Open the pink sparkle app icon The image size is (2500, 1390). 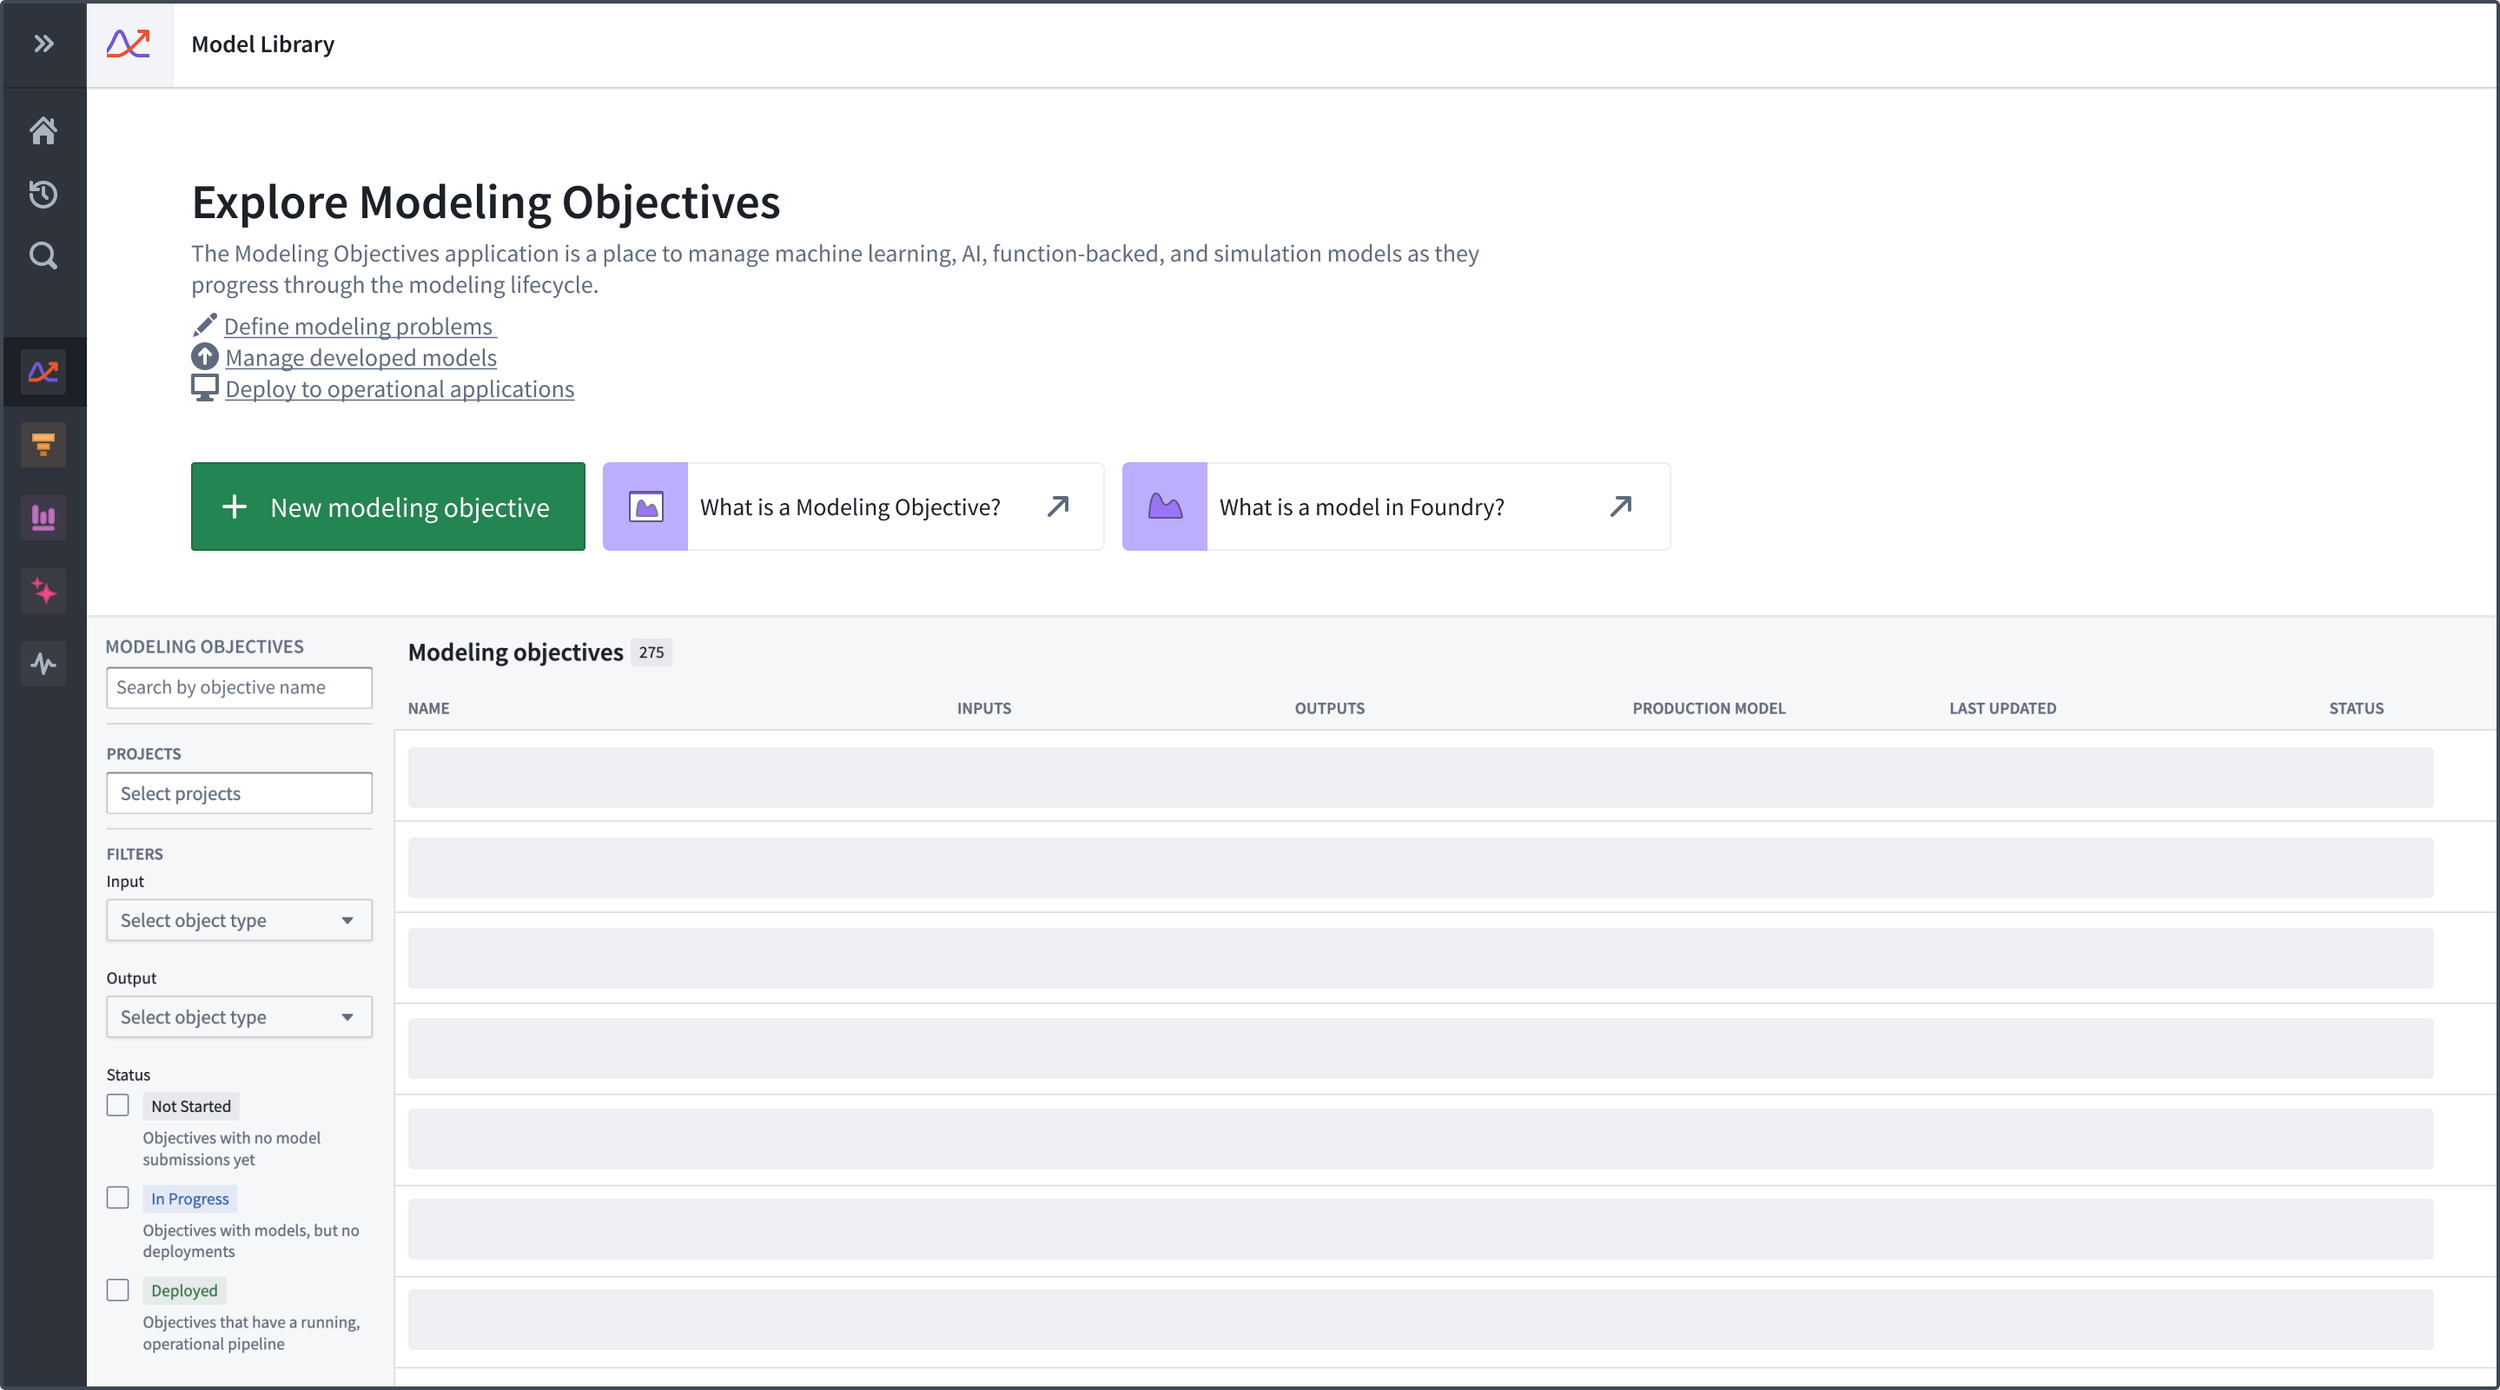click(43, 591)
